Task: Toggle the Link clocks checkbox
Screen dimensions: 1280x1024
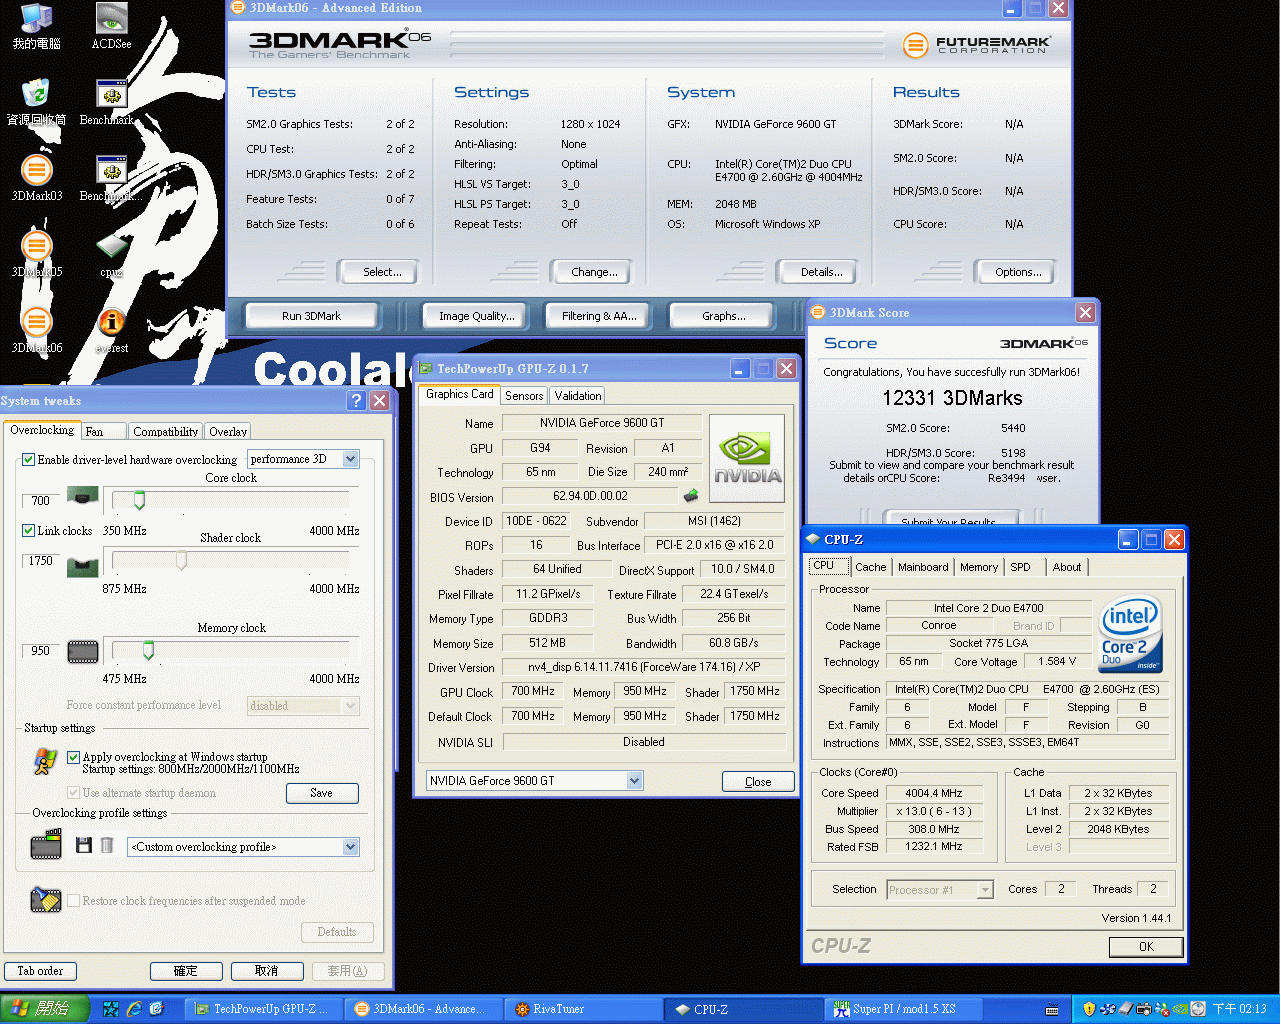Action: click(x=29, y=531)
